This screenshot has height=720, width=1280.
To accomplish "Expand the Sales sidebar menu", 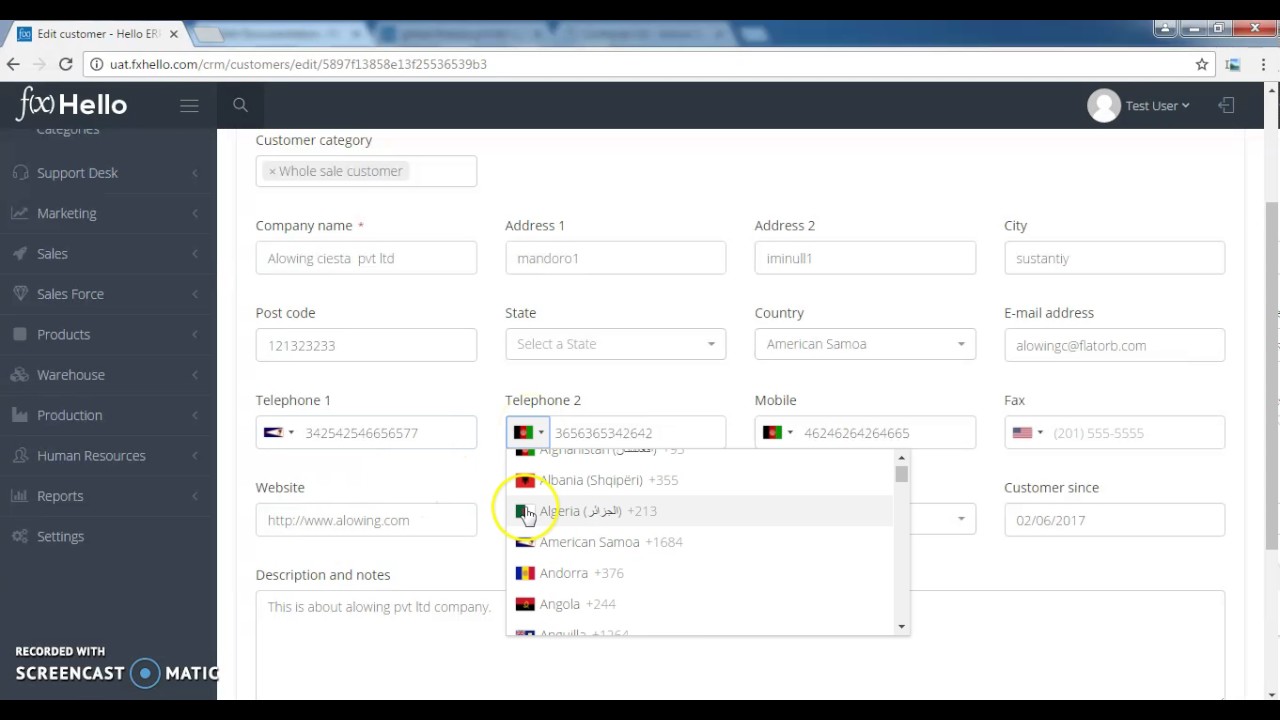I will 108,254.
